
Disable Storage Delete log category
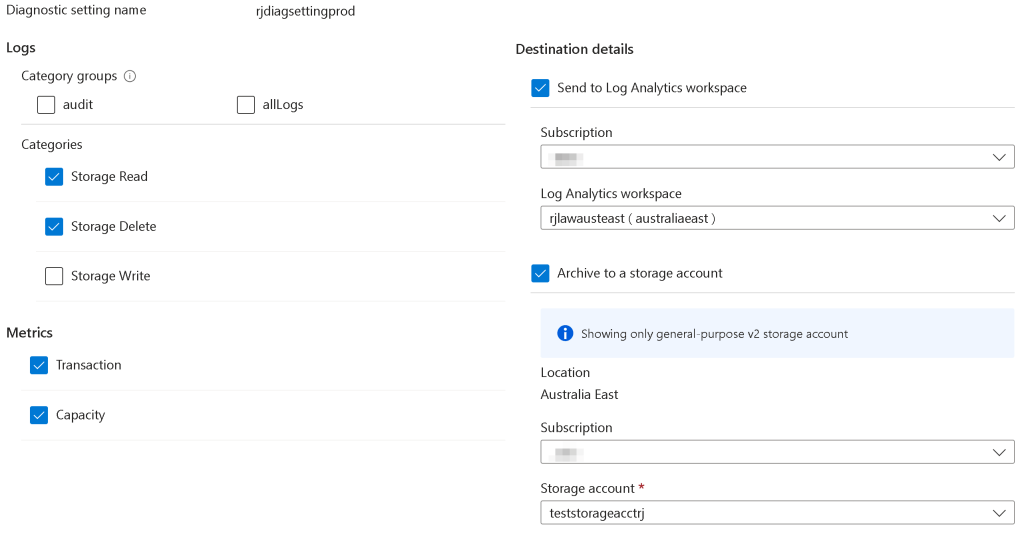pos(54,227)
